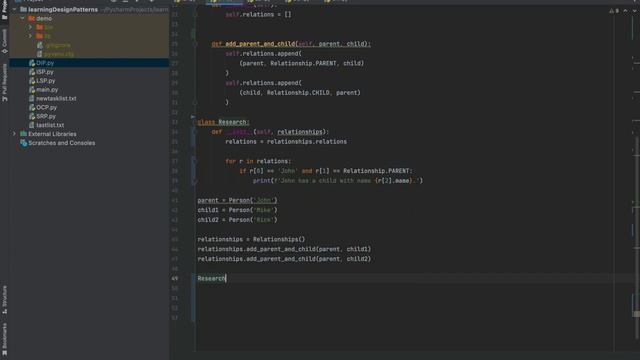Open newtasklist.txt from the project tree
The width and height of the screenshot is (640, 360).
tap(56, 98)
